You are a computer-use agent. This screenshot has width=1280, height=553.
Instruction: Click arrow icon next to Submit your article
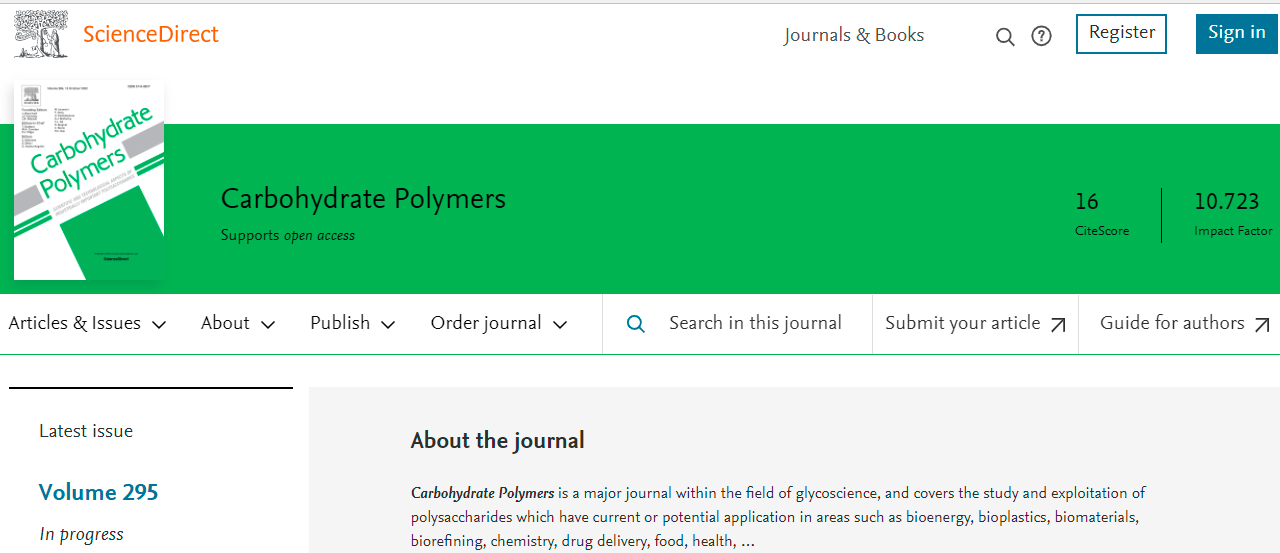[1059, 324]
